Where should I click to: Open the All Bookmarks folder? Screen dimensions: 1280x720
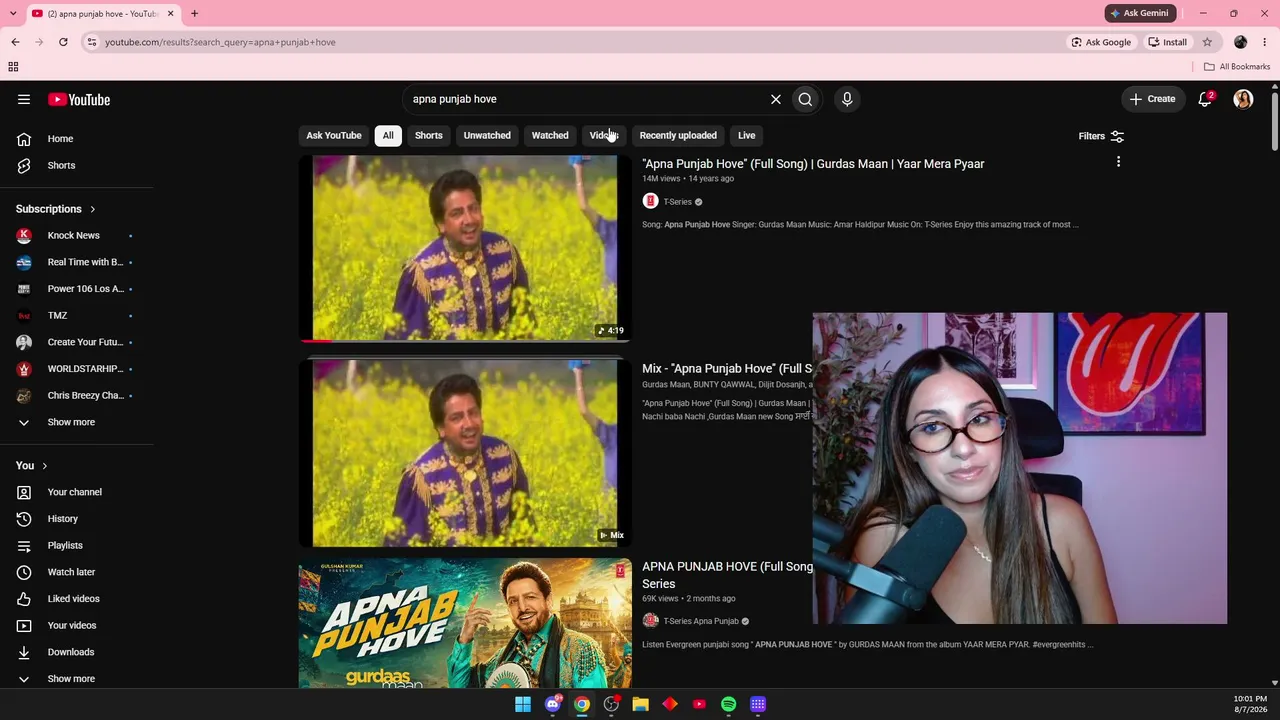pyautogui.click(x=1237, y=67)
